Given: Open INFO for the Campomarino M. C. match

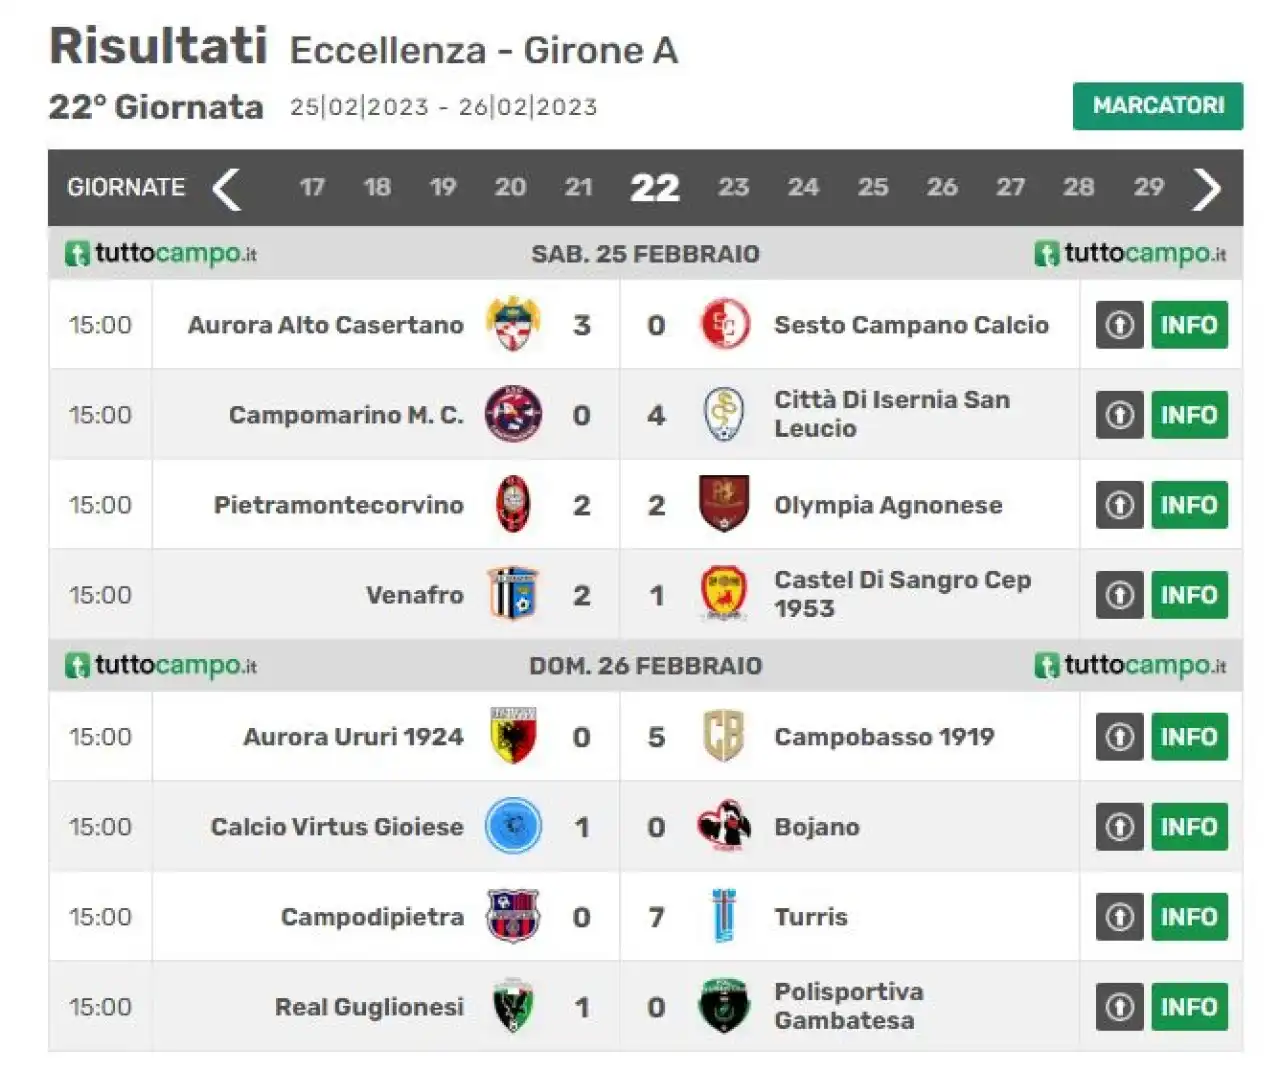Looking at the screenshot, I should (x=1189, y=415).
